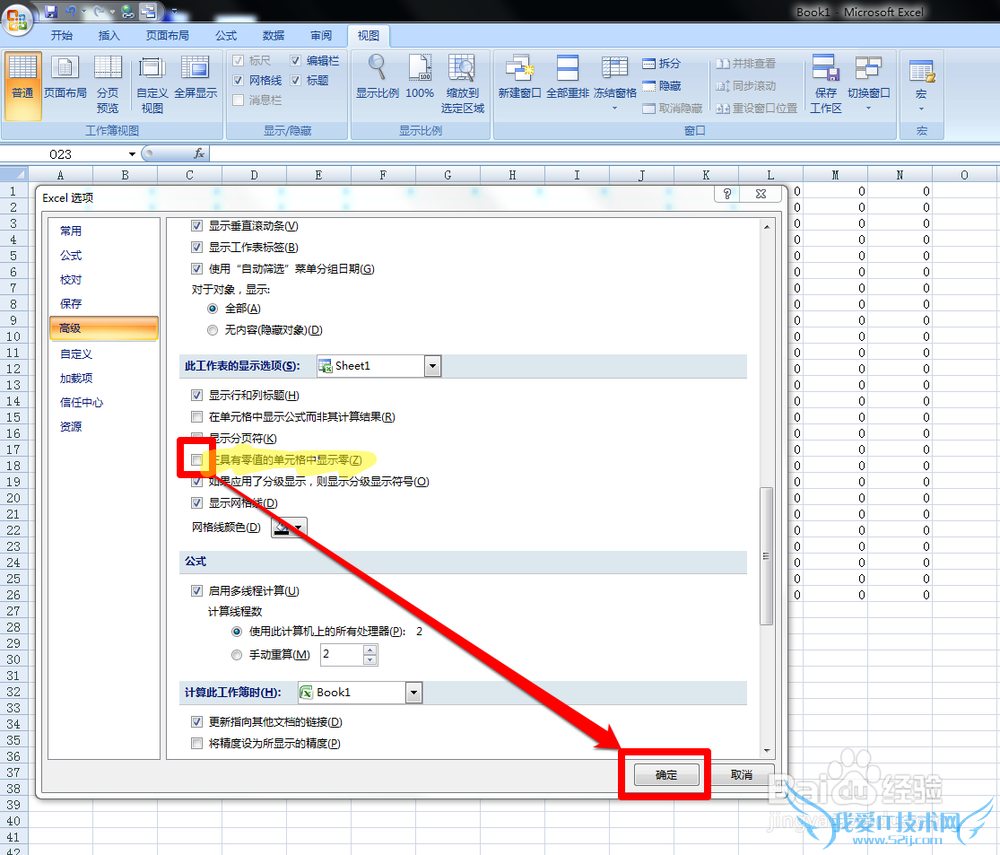Screen dimensions: 1000x855
Task: Click 全部重排 arrange all icon
Action: [x=568, y=77]
